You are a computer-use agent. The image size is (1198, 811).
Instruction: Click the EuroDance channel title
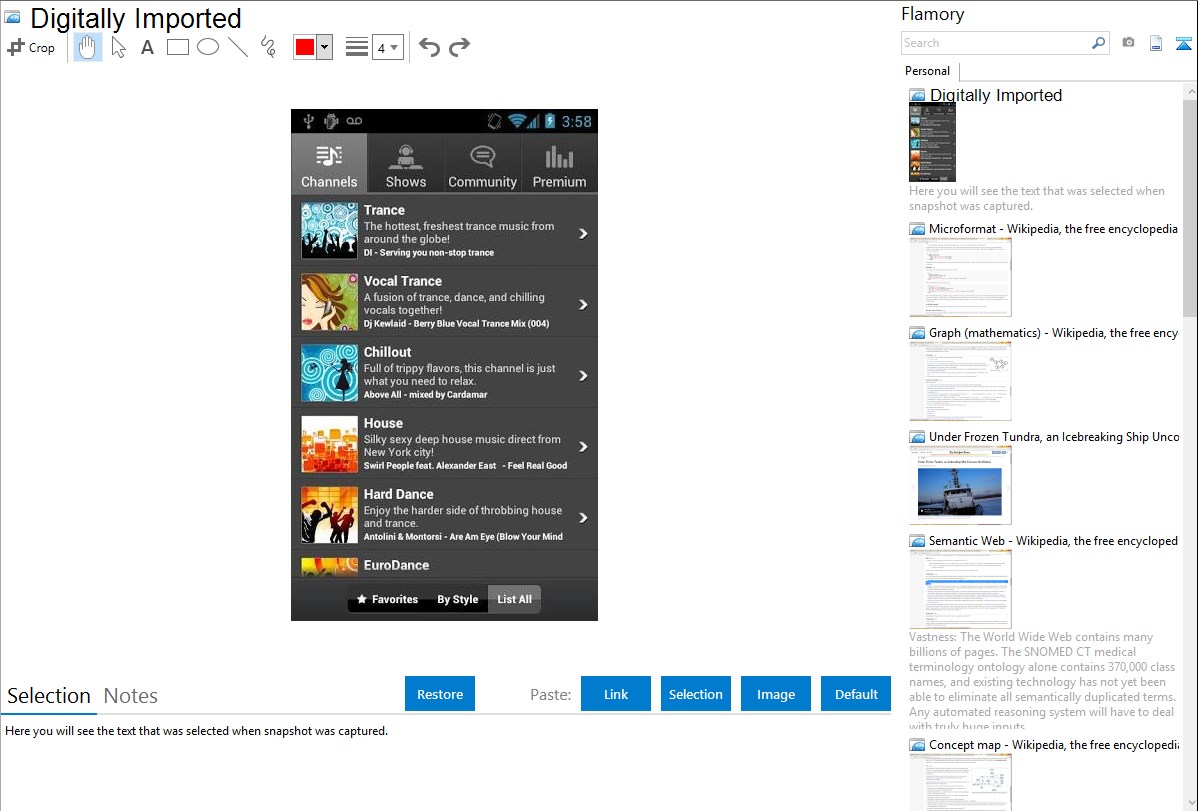tap(396, 566)
